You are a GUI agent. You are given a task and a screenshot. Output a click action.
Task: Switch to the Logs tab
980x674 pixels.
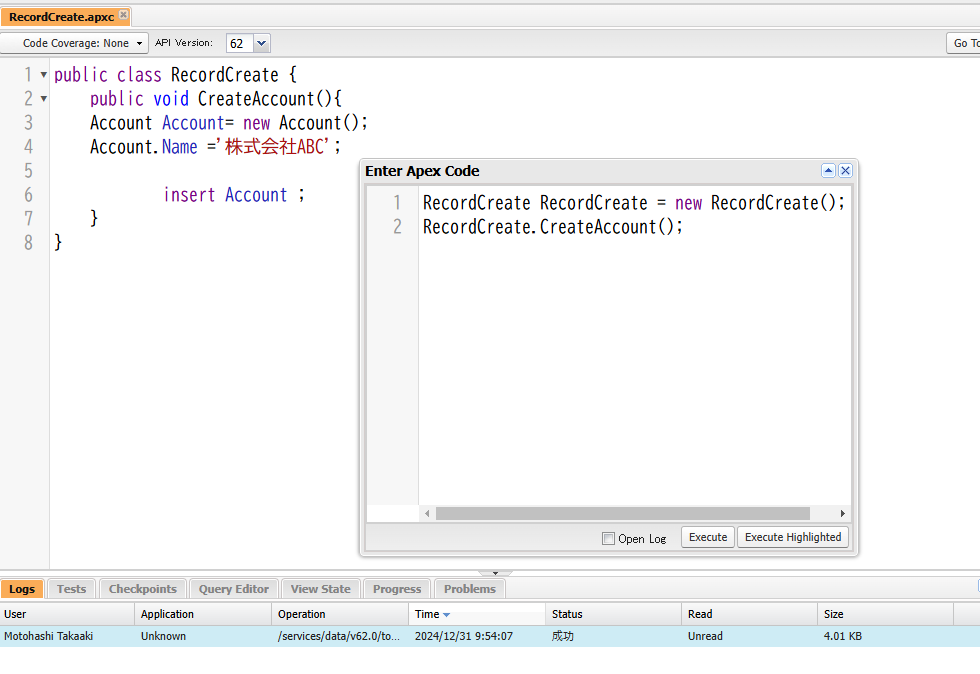pos(22,589)
